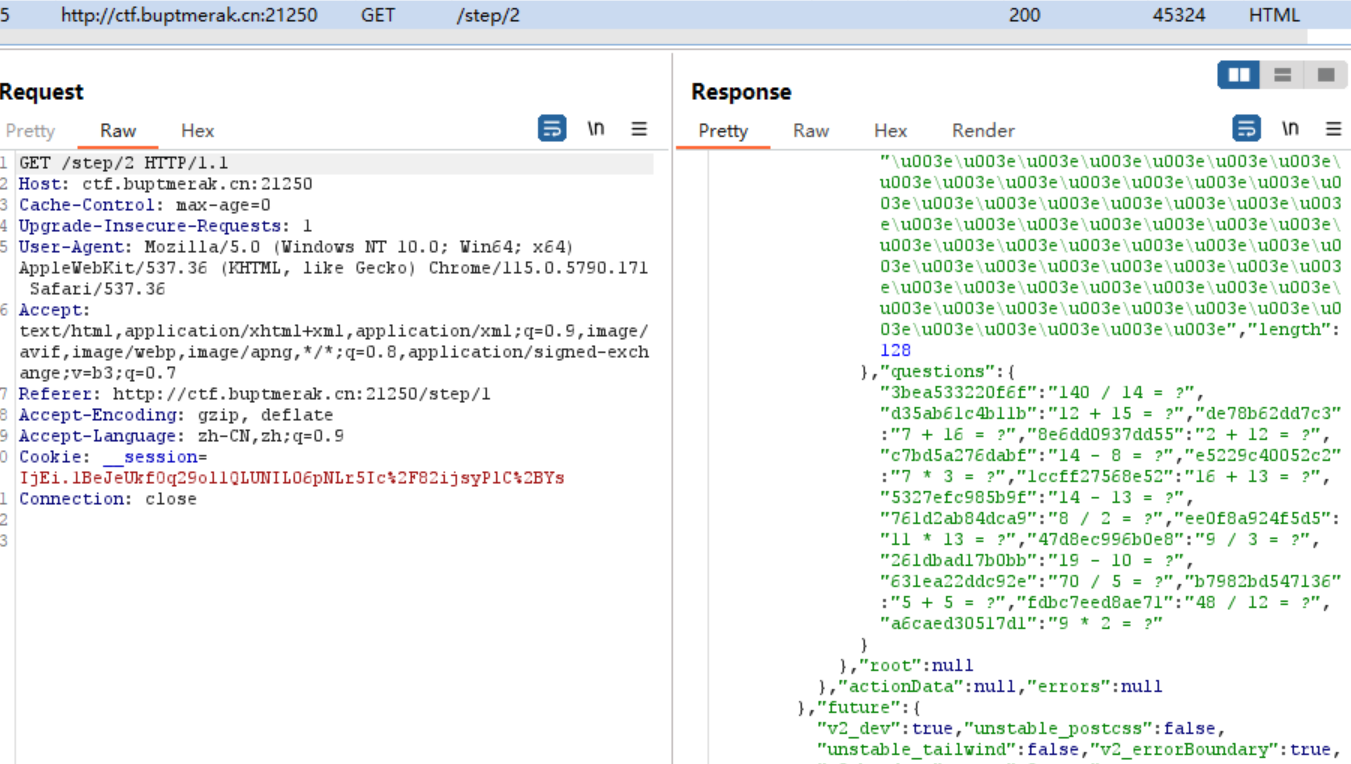Click HTML MIME type cell
Screen dimensions: 1351x764
(x=1274, y=15)
